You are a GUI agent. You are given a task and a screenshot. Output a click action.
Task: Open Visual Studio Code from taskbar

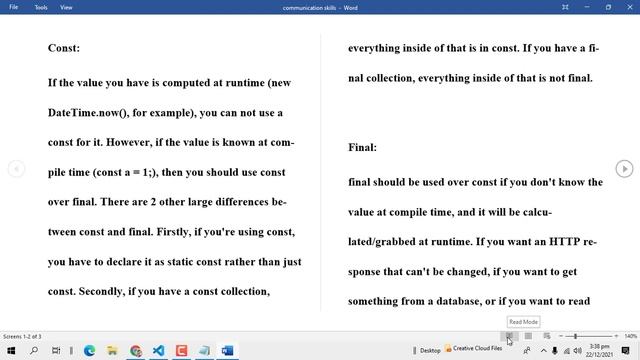pos(158,351)
